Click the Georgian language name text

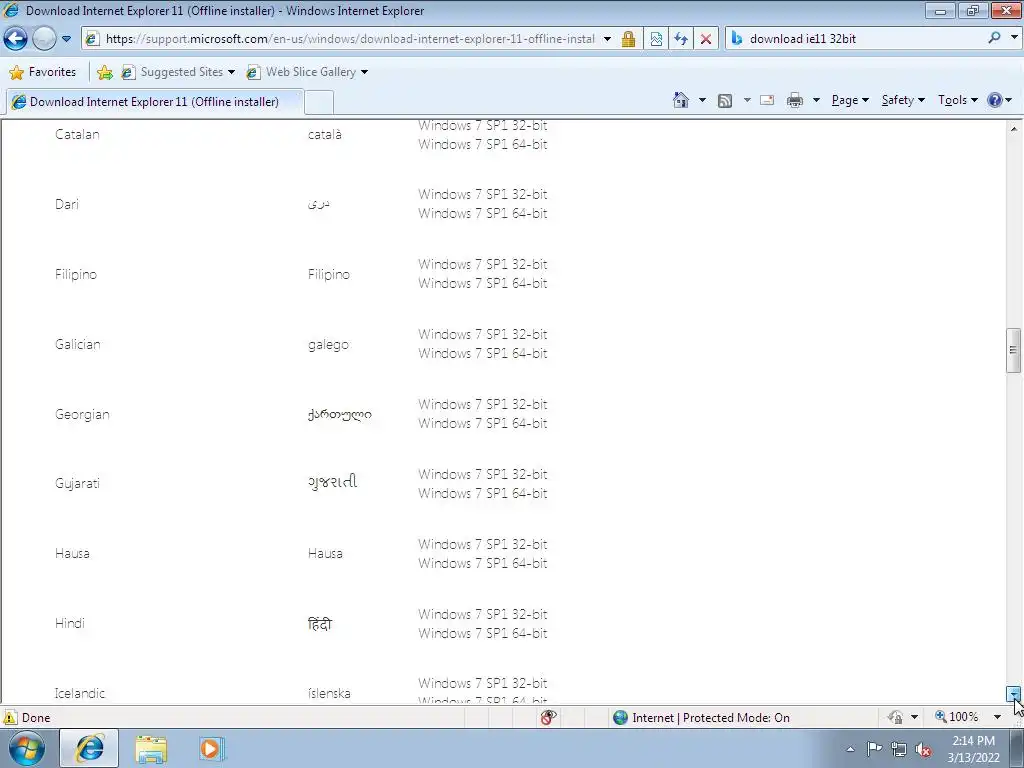click(x=82, y=414)
